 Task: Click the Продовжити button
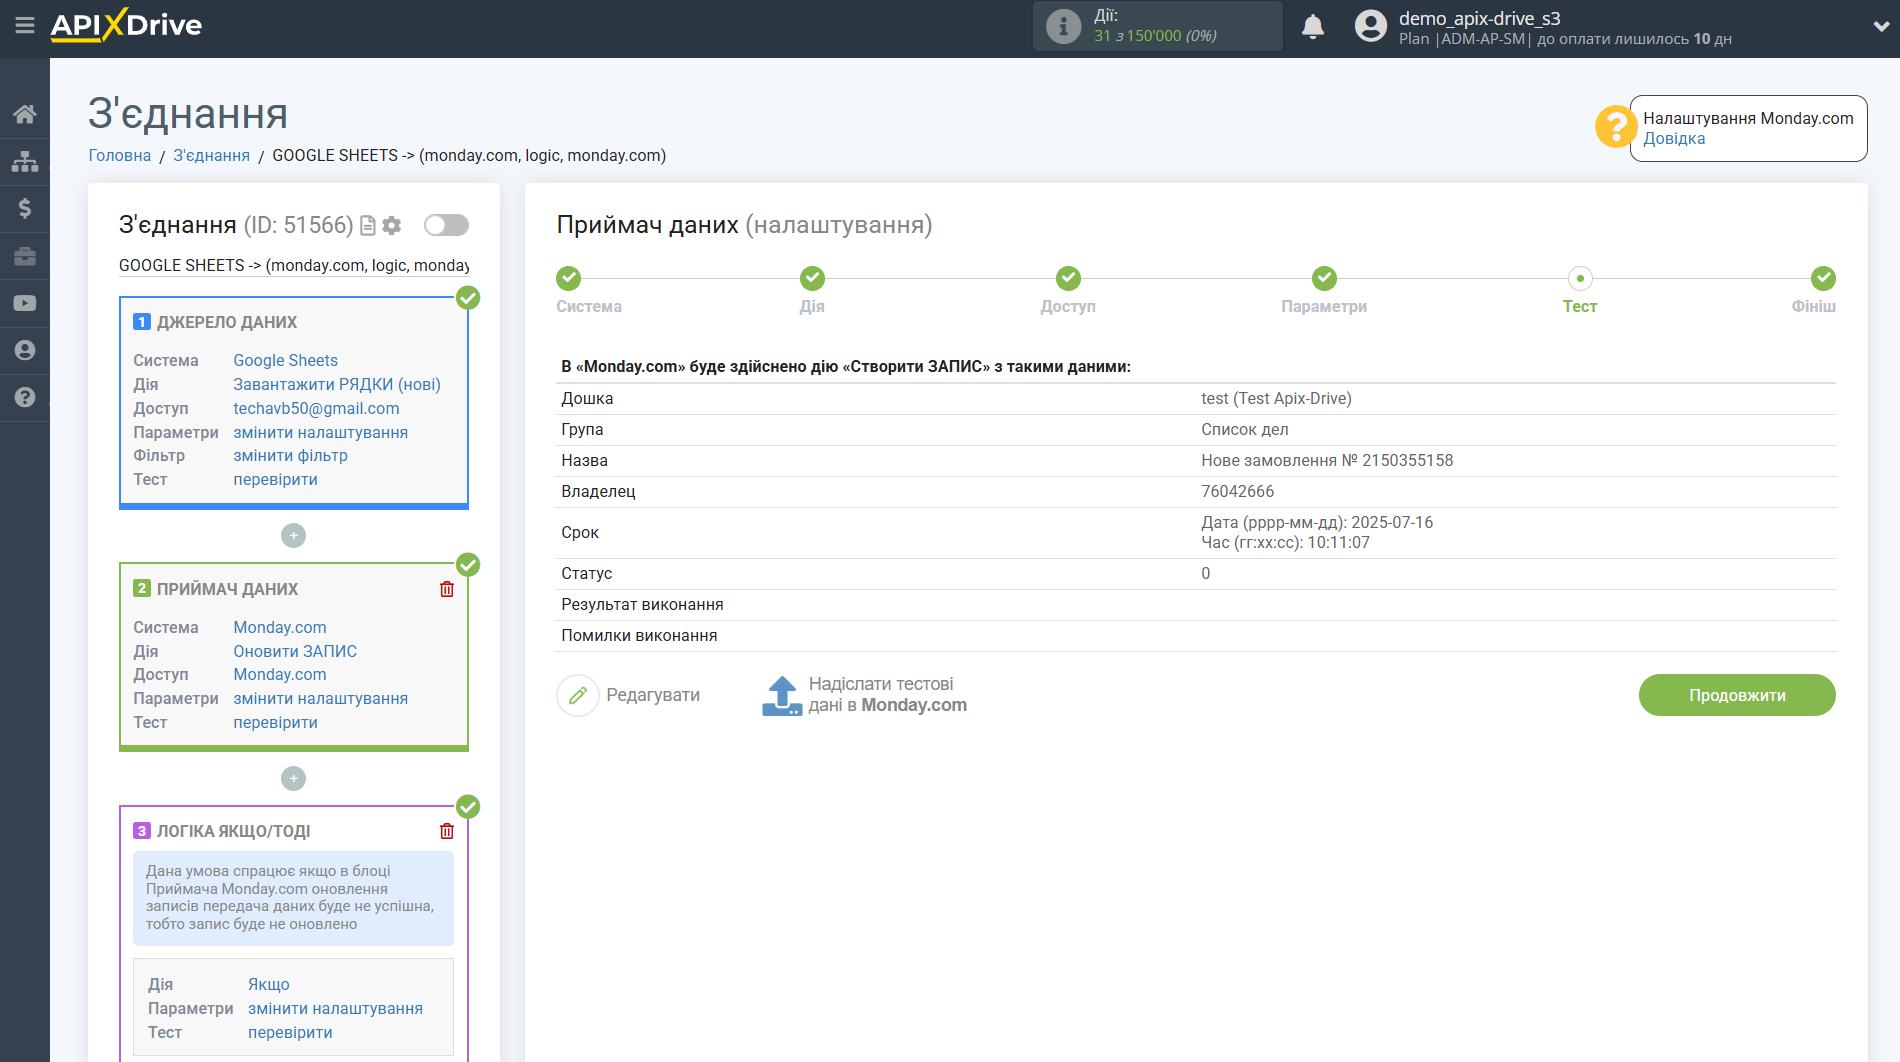(x=1737, y=695)
